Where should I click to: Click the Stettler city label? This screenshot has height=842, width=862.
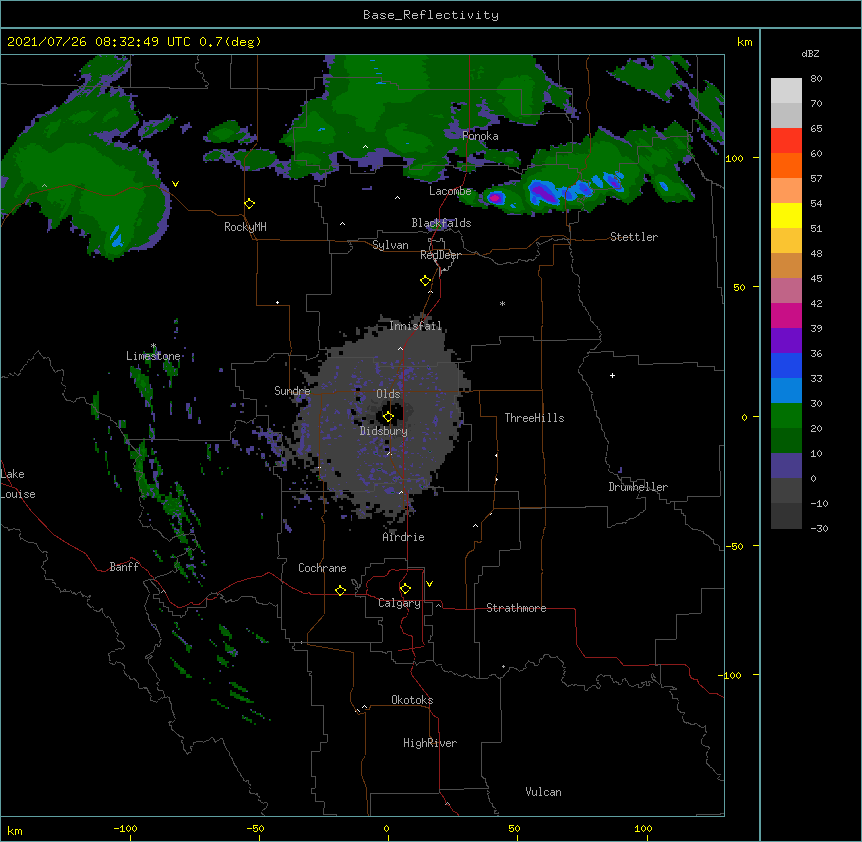coord(634,237)
